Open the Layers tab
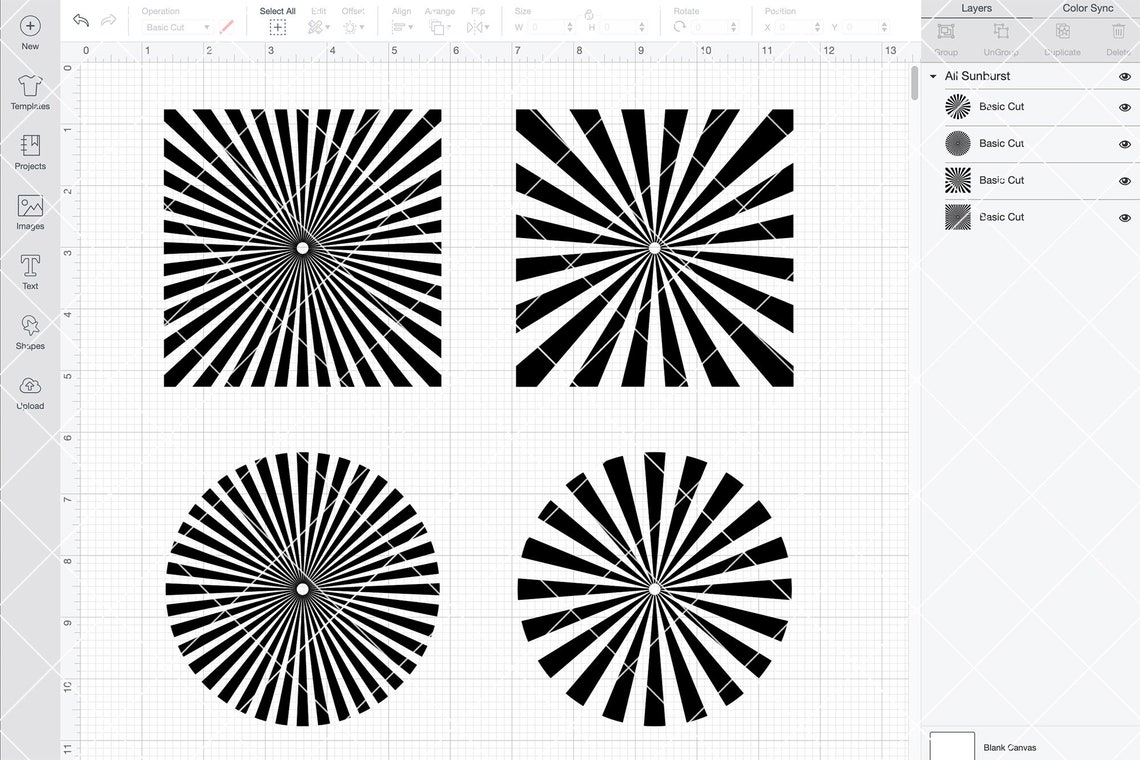Viewport: 1140px width, 760px height. coord(976,8)
